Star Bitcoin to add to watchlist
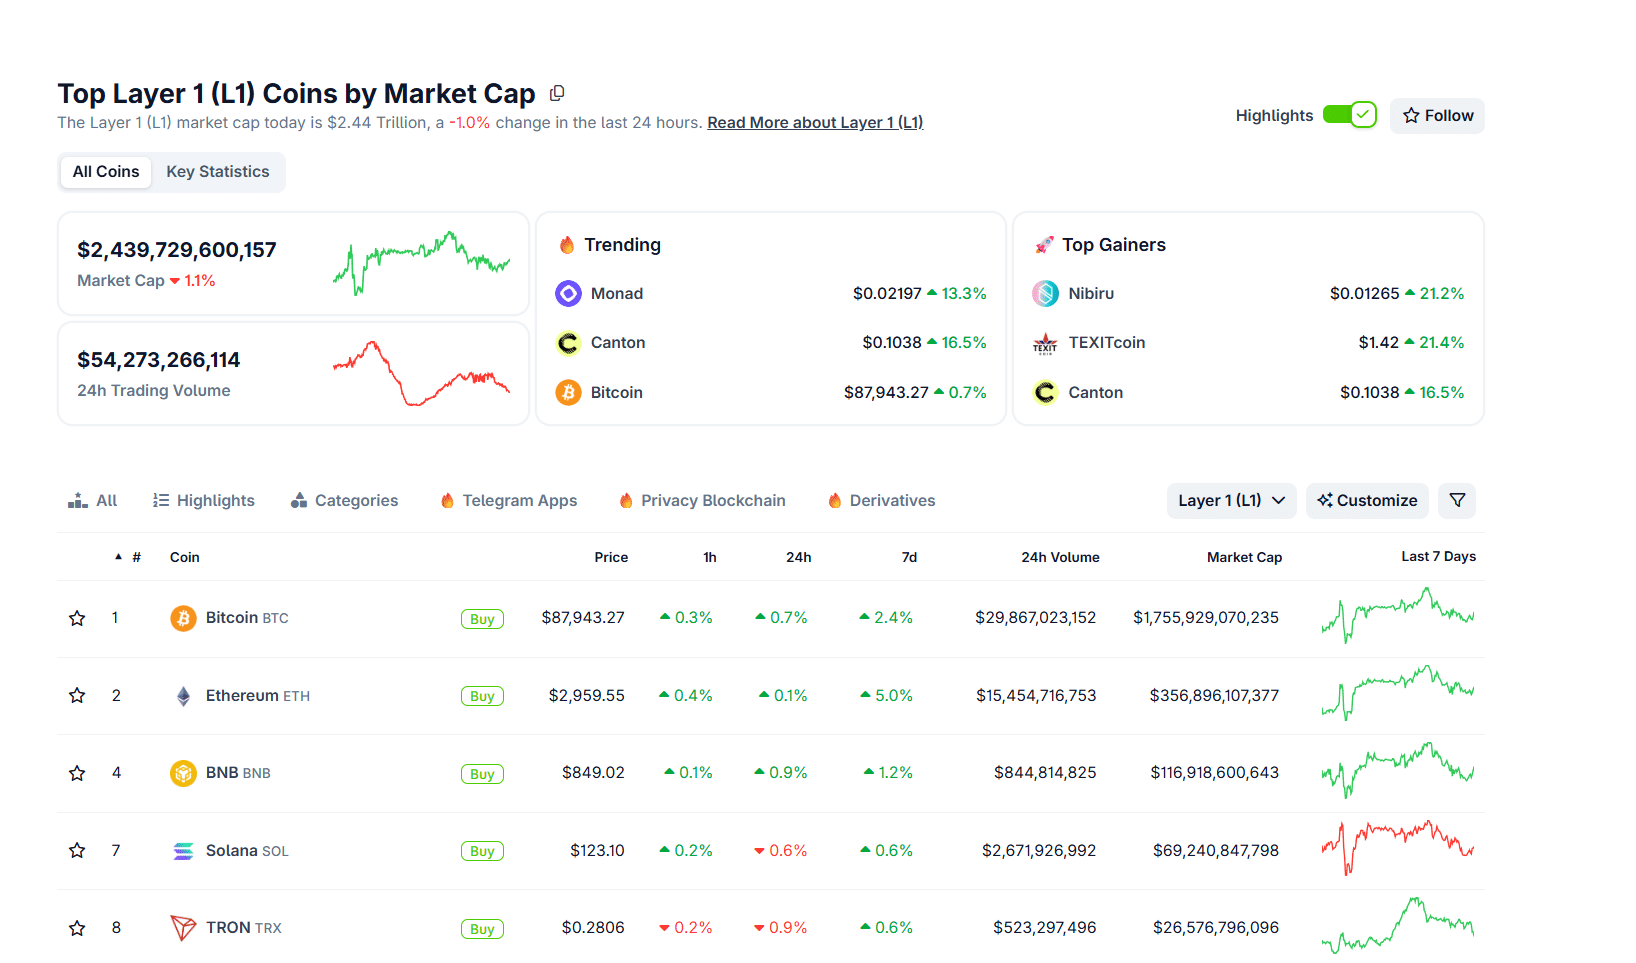1636x963 pixels. click(x=77, y=618)
